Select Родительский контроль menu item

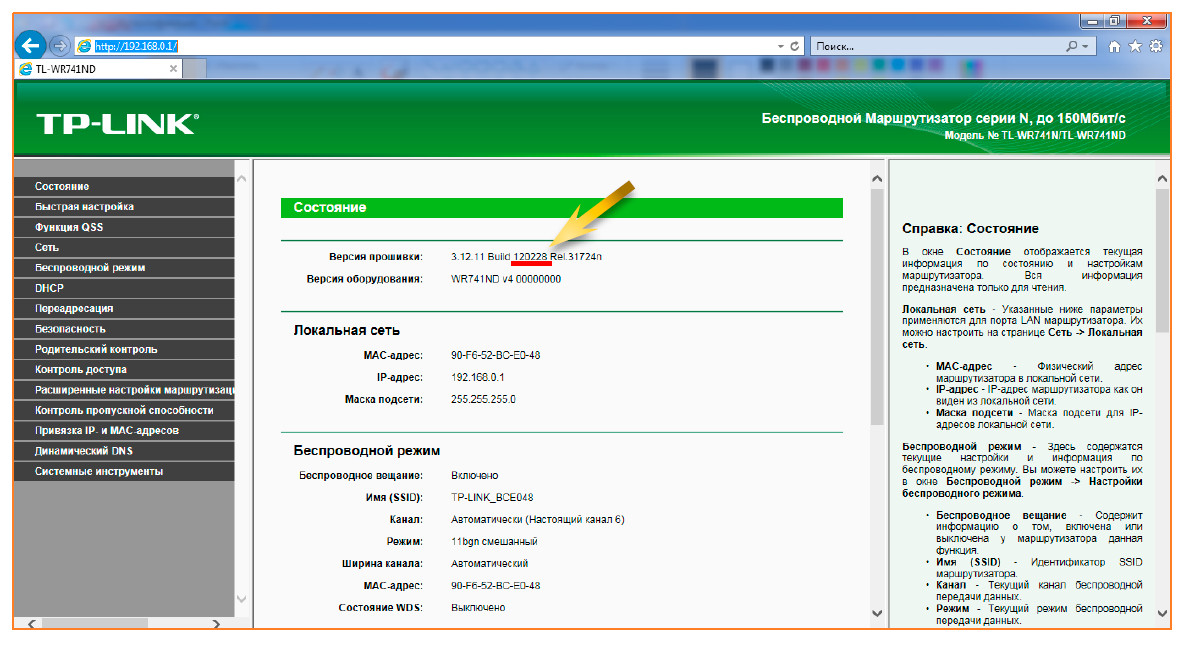96,349
